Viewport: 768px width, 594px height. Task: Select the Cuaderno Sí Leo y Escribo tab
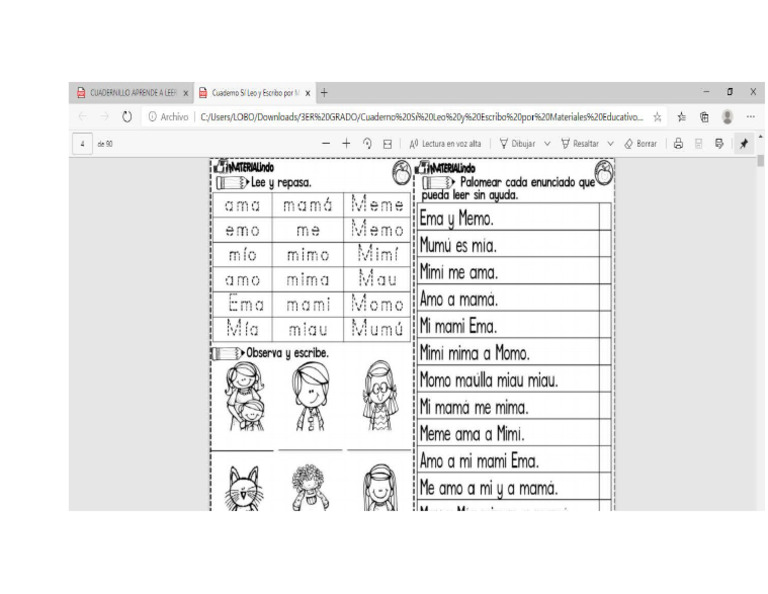[x=255, y=93]
